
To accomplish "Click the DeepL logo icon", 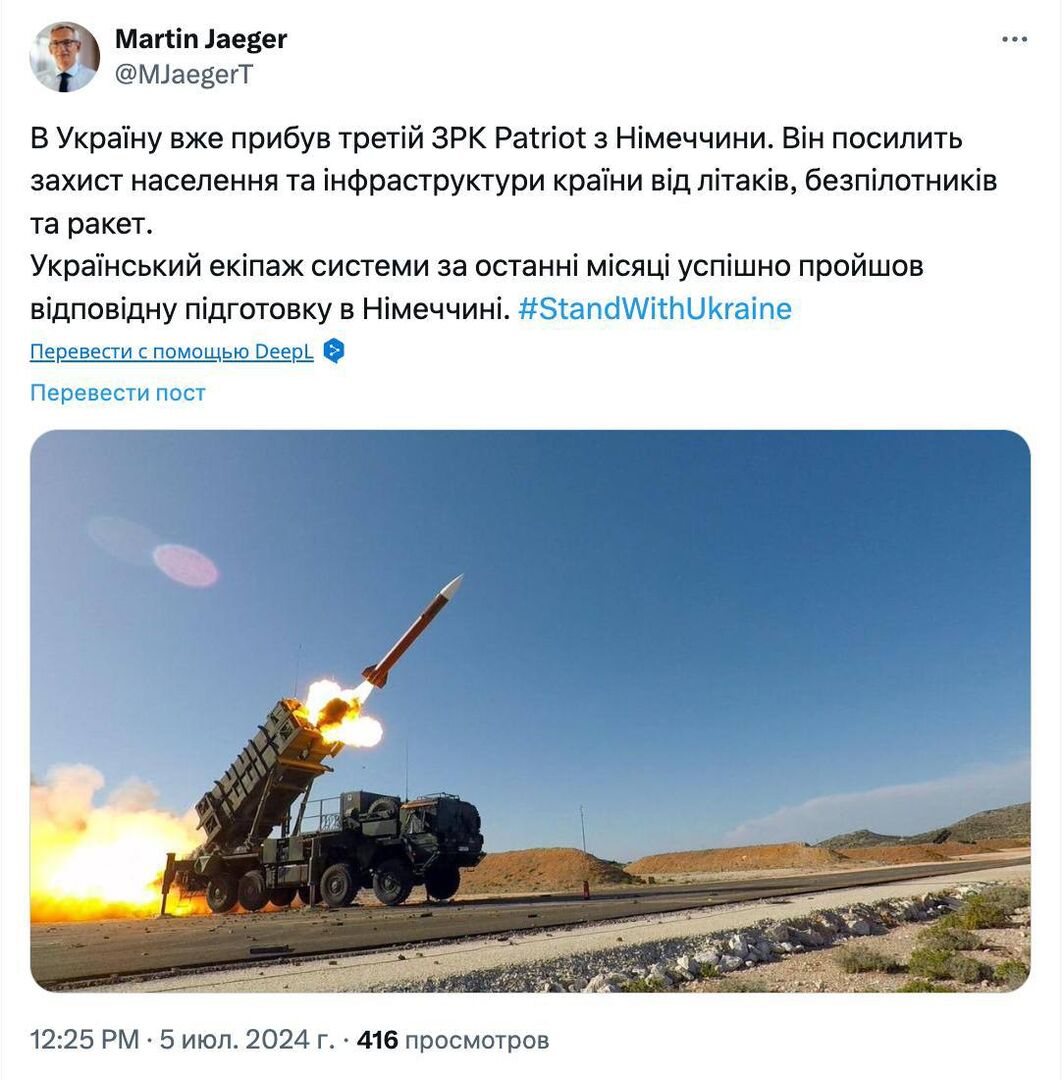I will [334, 351].
